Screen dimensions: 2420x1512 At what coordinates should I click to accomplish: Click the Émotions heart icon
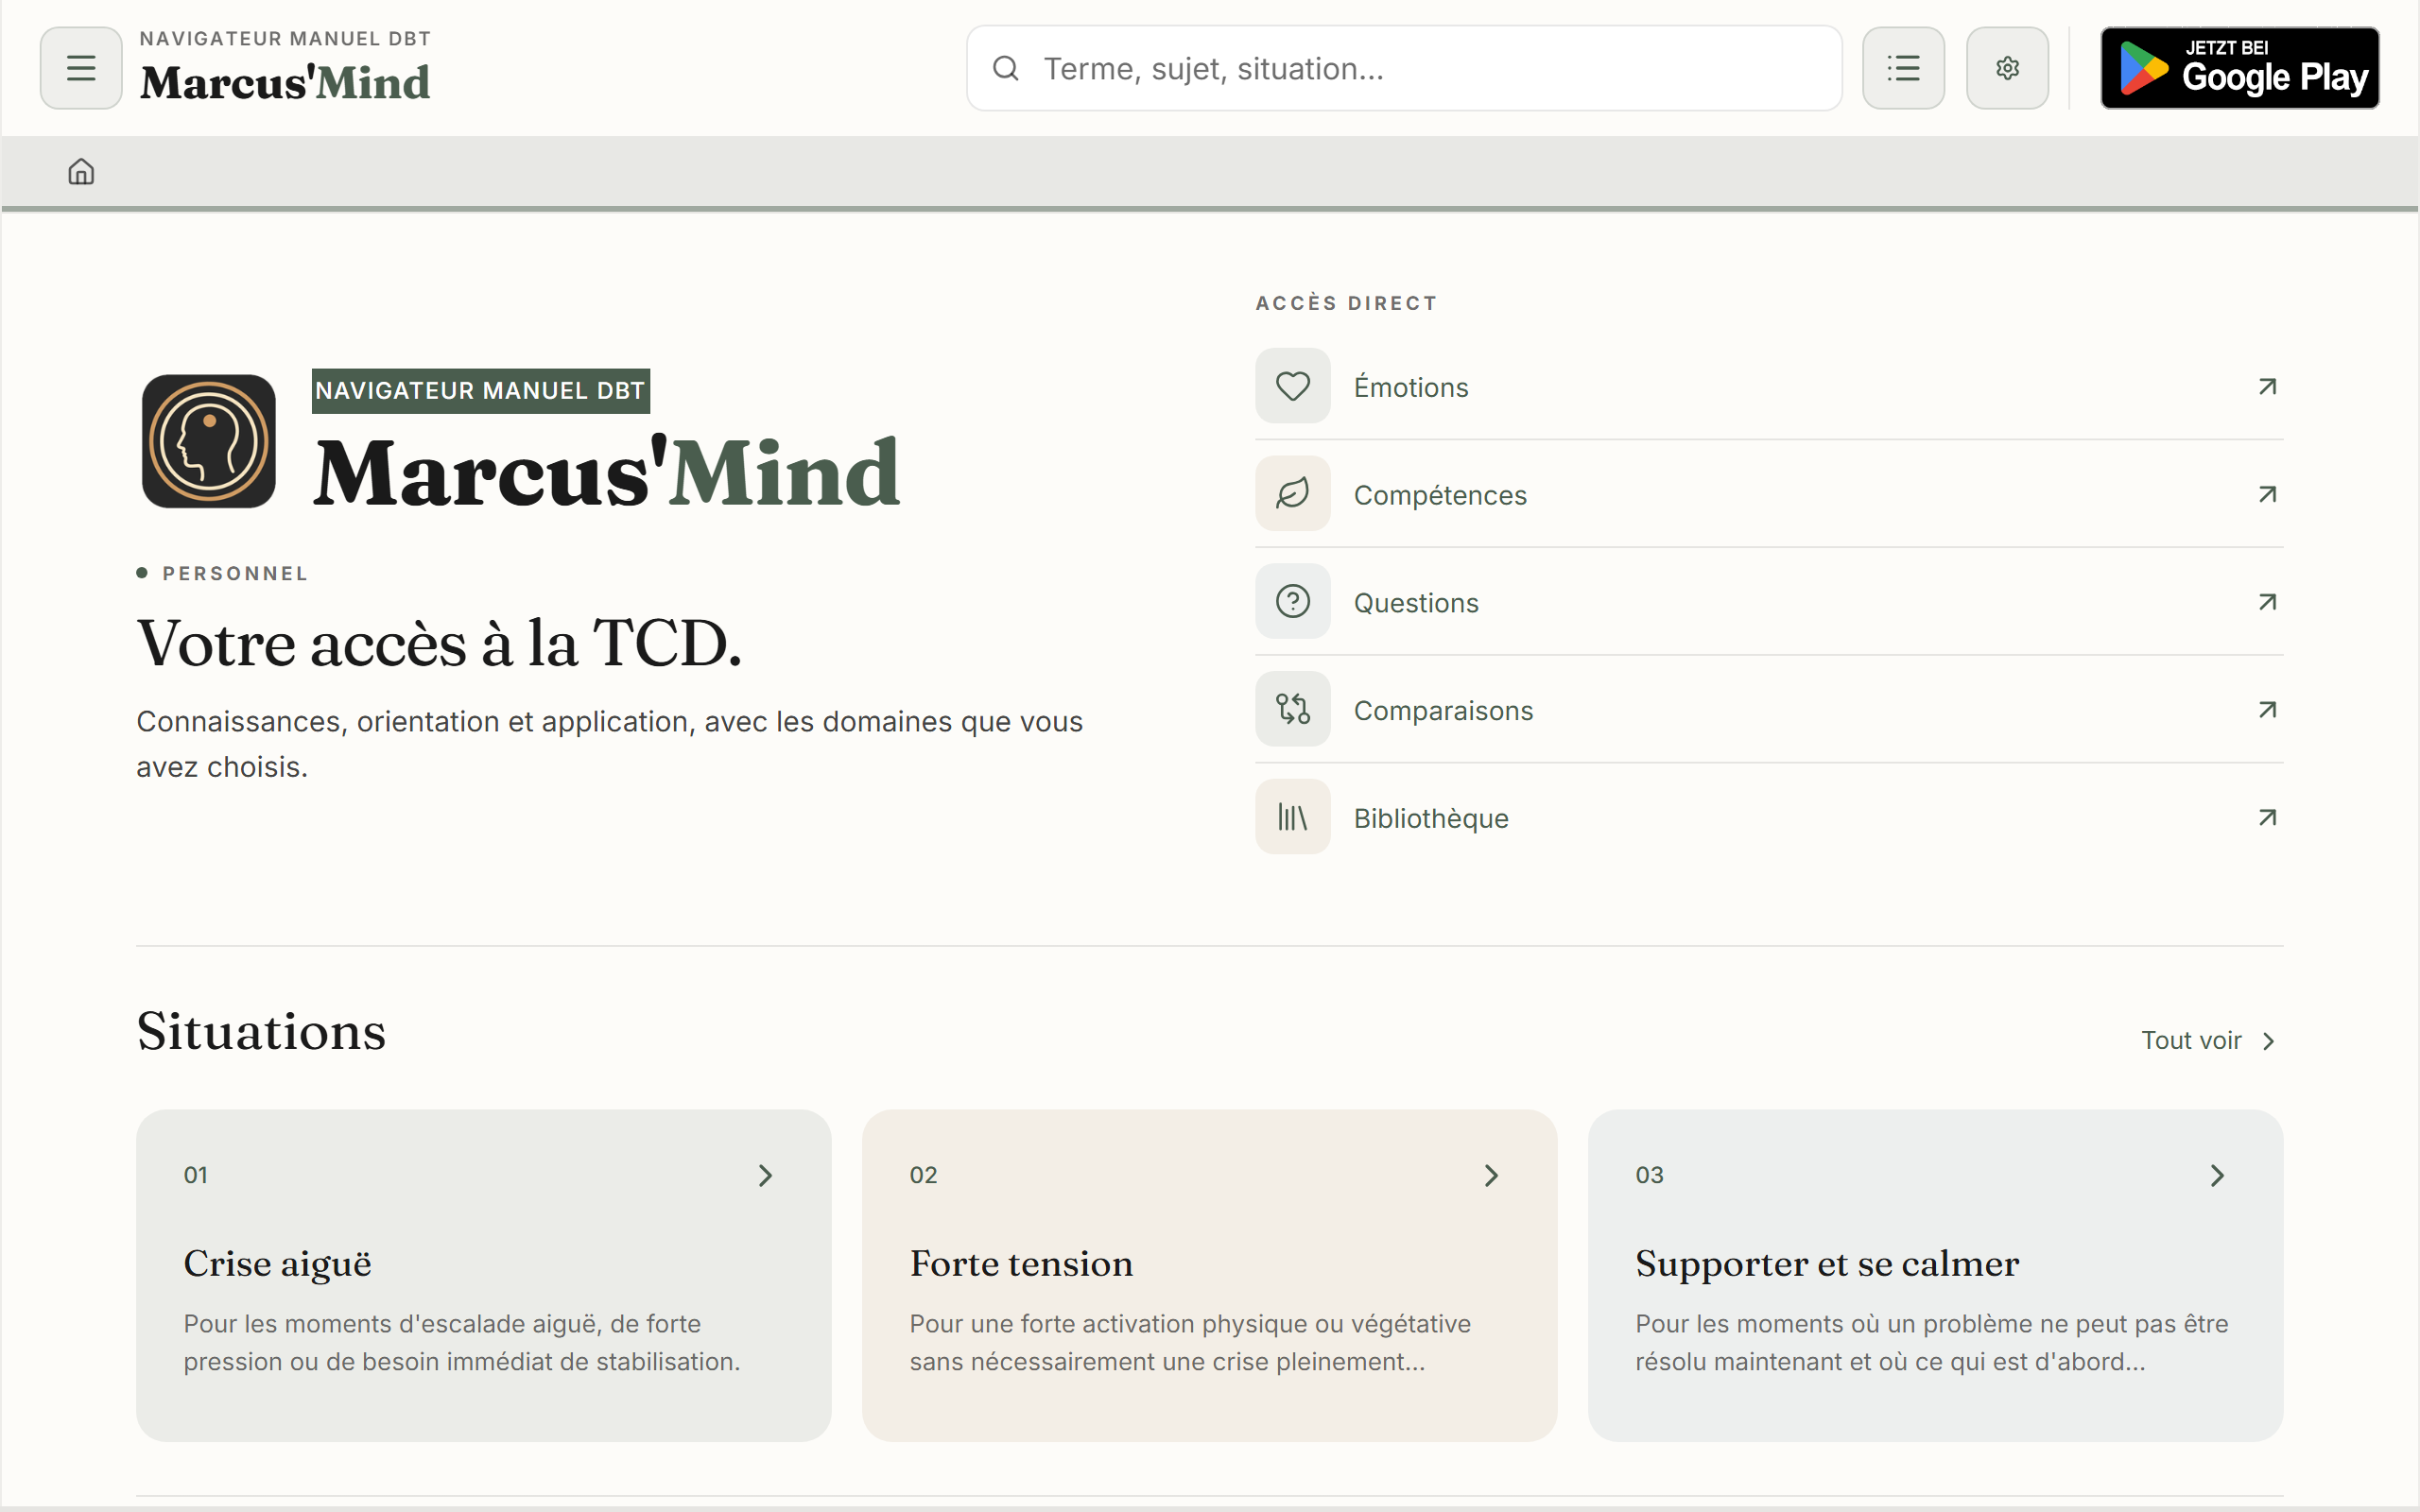(1292, 386)
